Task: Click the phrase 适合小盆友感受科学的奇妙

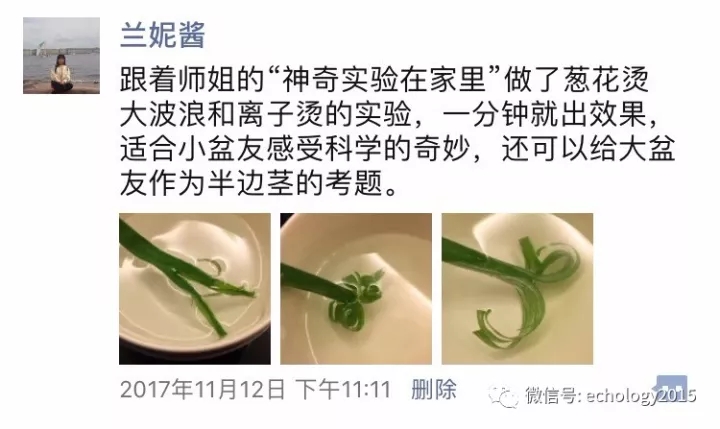Action: (x=294, y=149)
